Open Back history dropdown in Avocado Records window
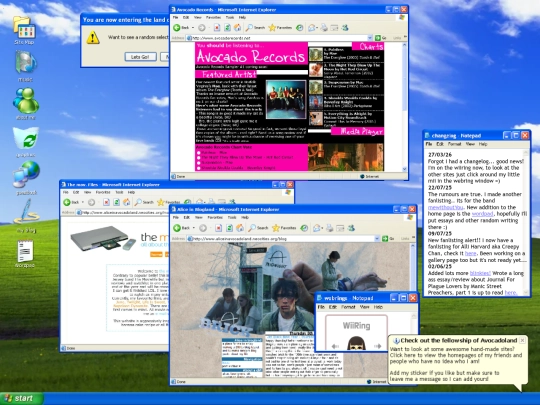Viewport: 540px width, 405px height. coord(193,28)
